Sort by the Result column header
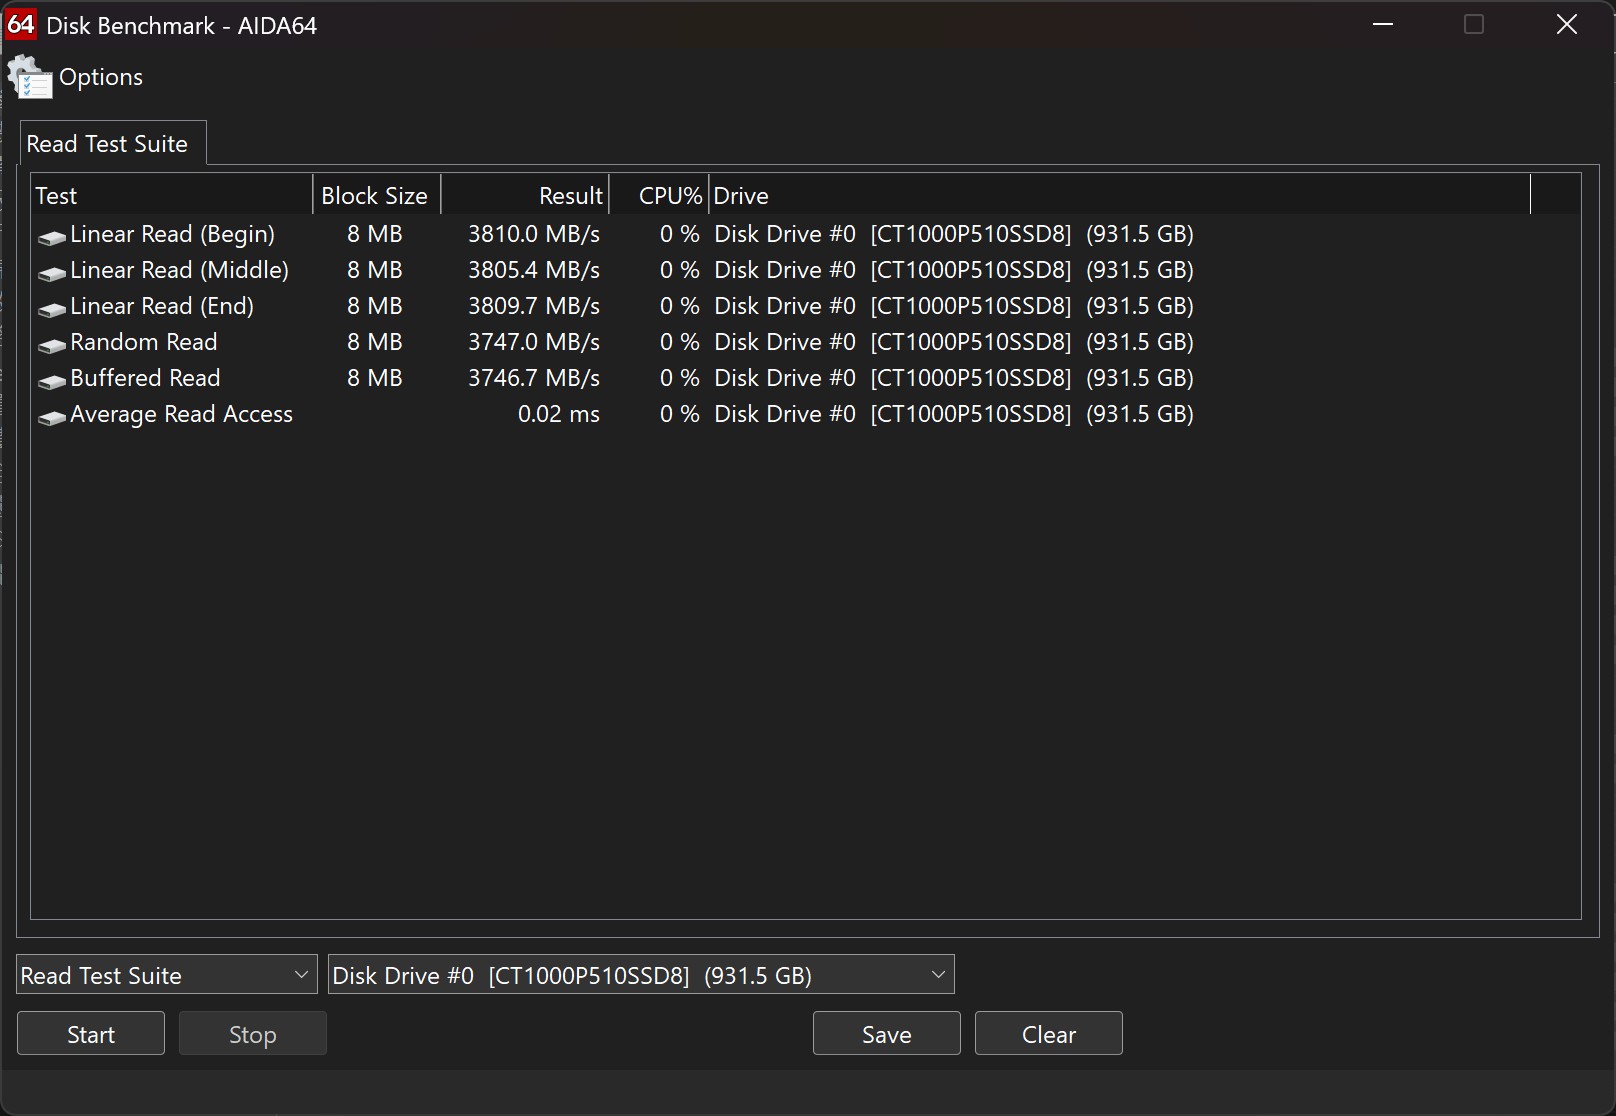The width and height of the screenshot is (1616, 1116). 525,195
